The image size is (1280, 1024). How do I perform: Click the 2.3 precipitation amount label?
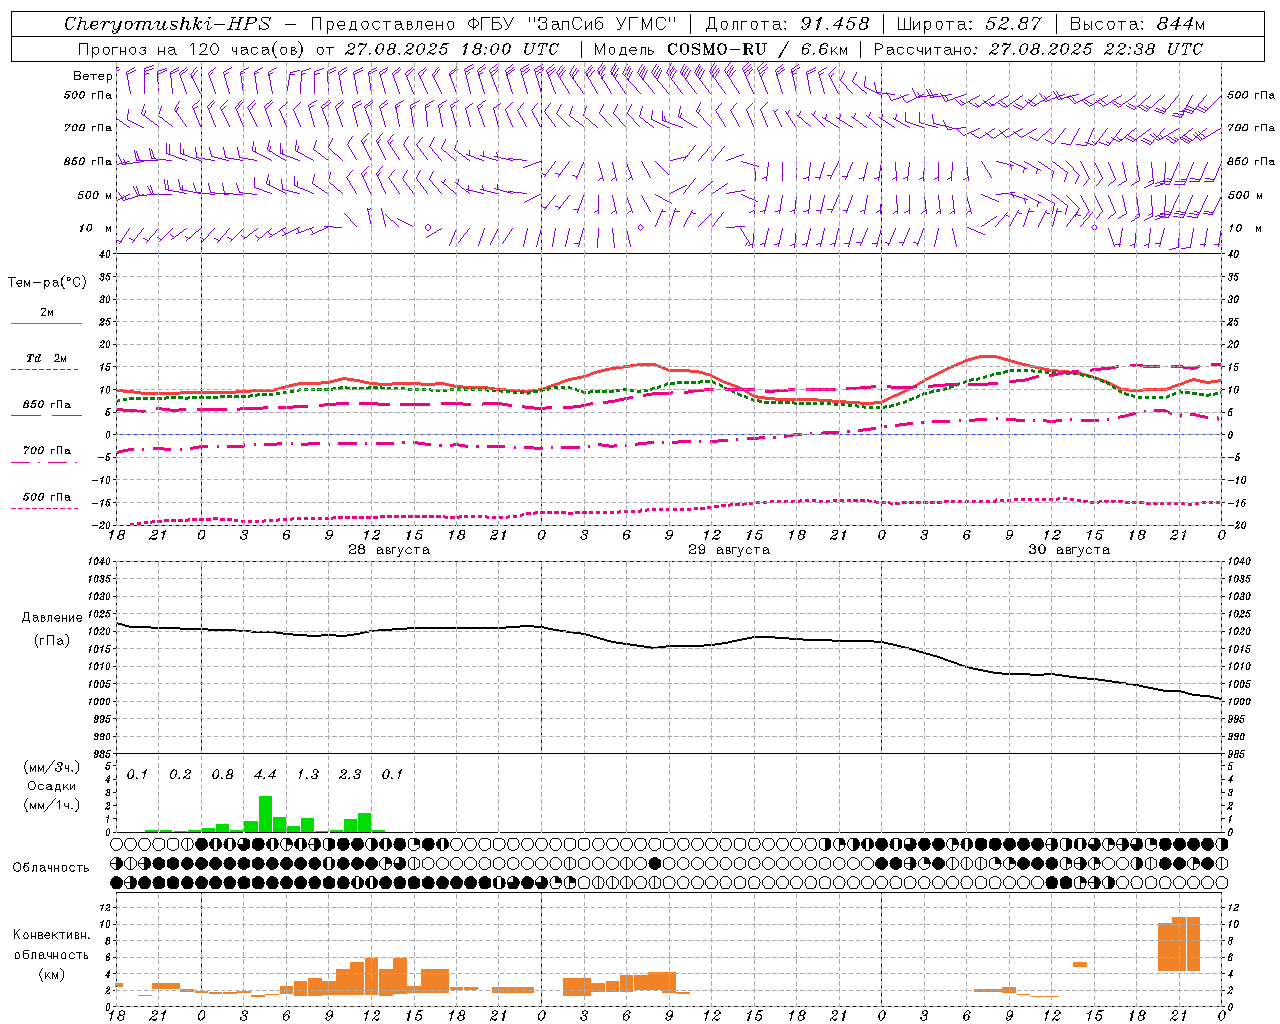point(350,774)
